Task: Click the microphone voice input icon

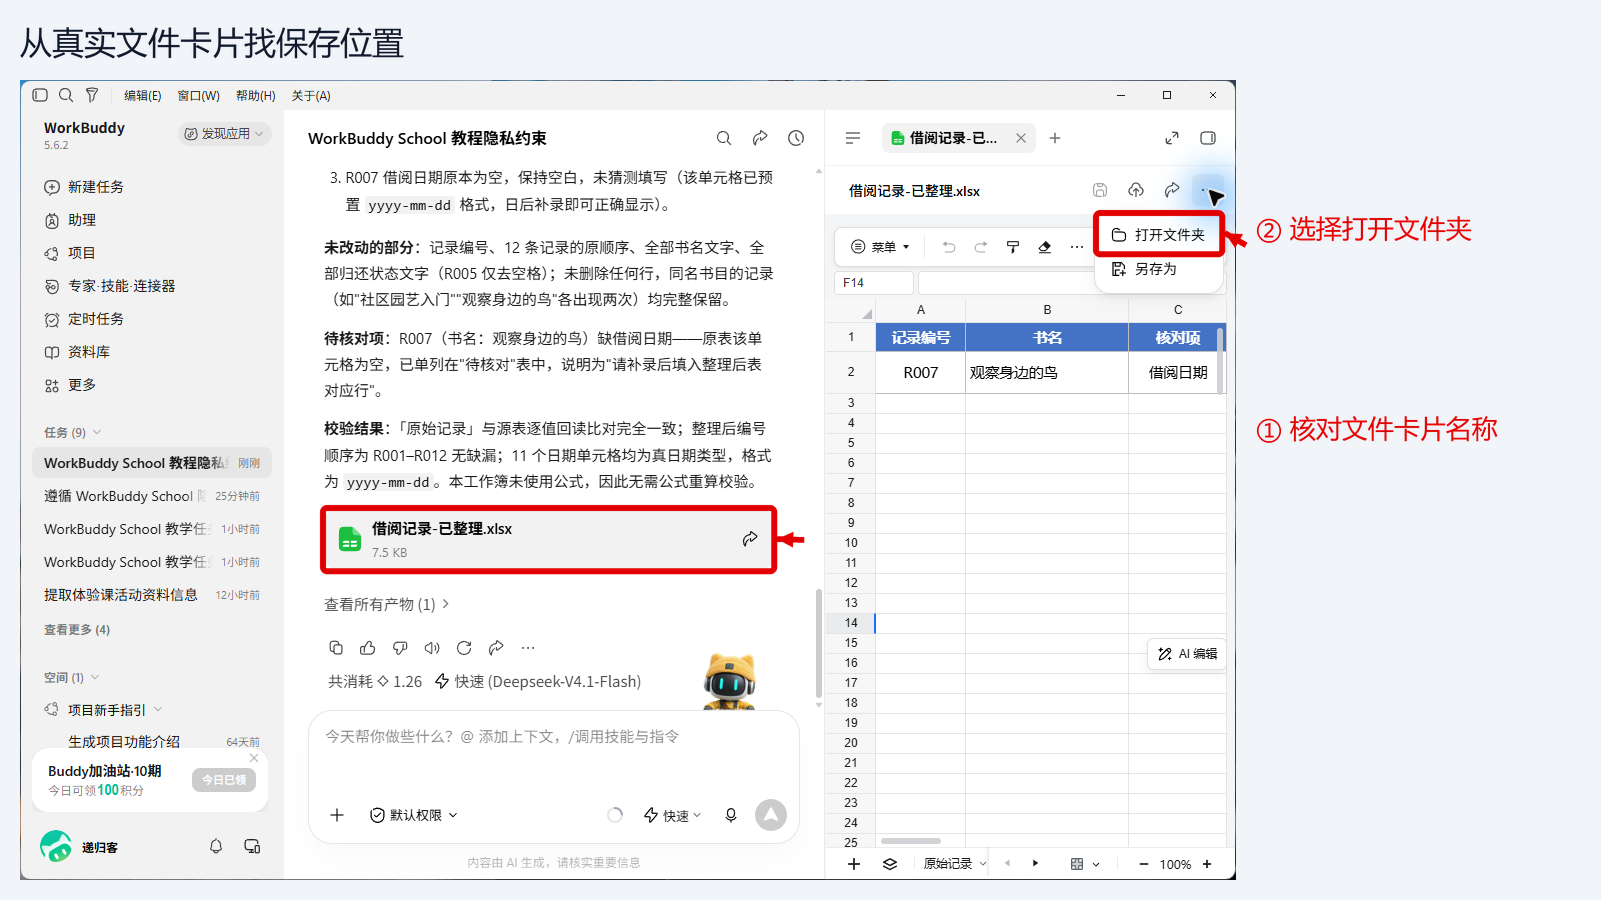Action: pos(731,815)
